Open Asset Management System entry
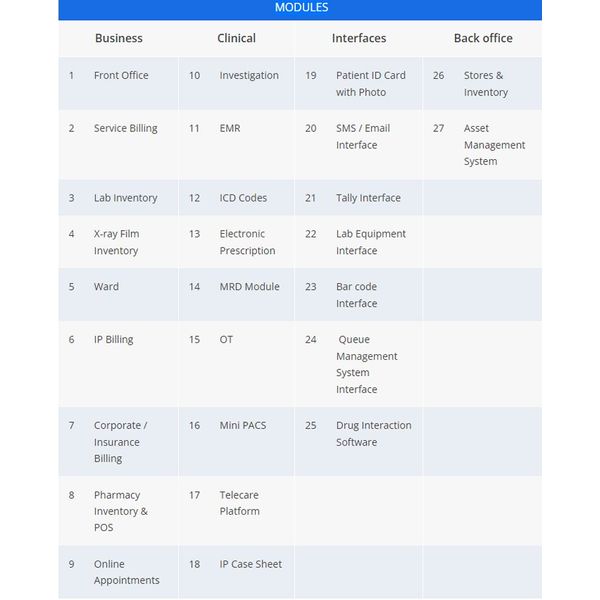The image size is (600, 600). pos(494,145)
